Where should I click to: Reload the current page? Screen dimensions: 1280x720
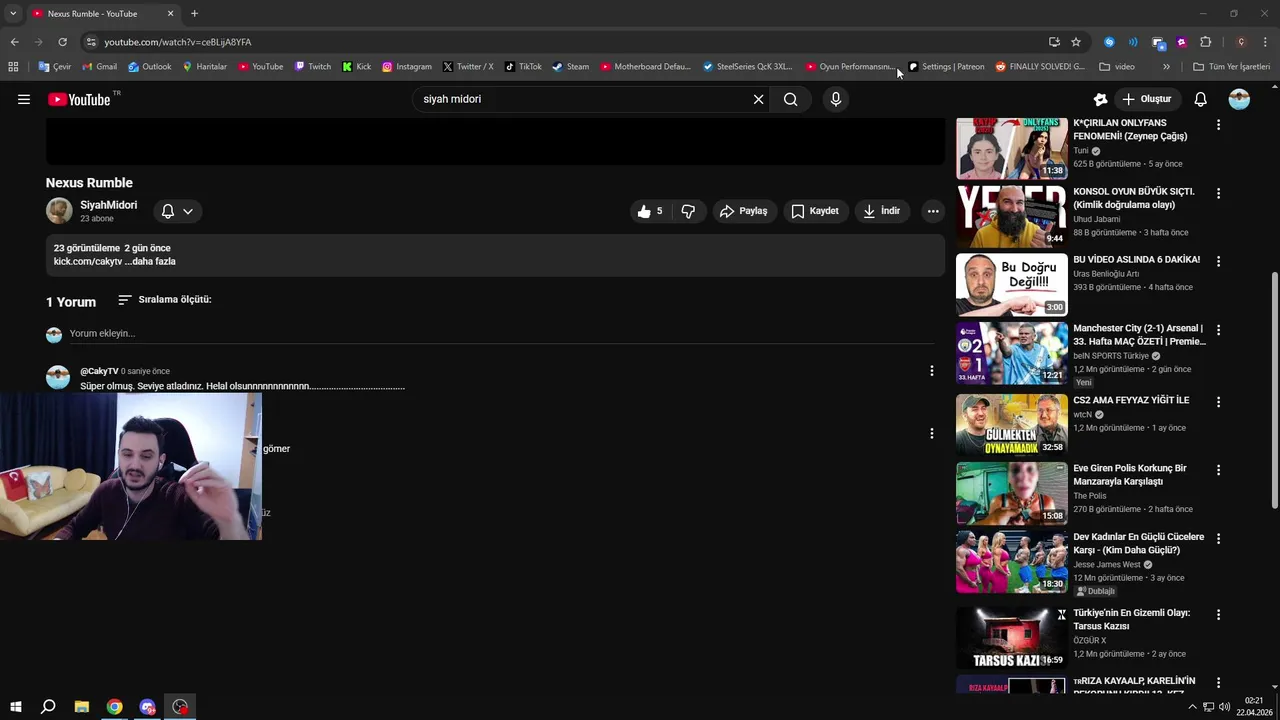point(62,42)
